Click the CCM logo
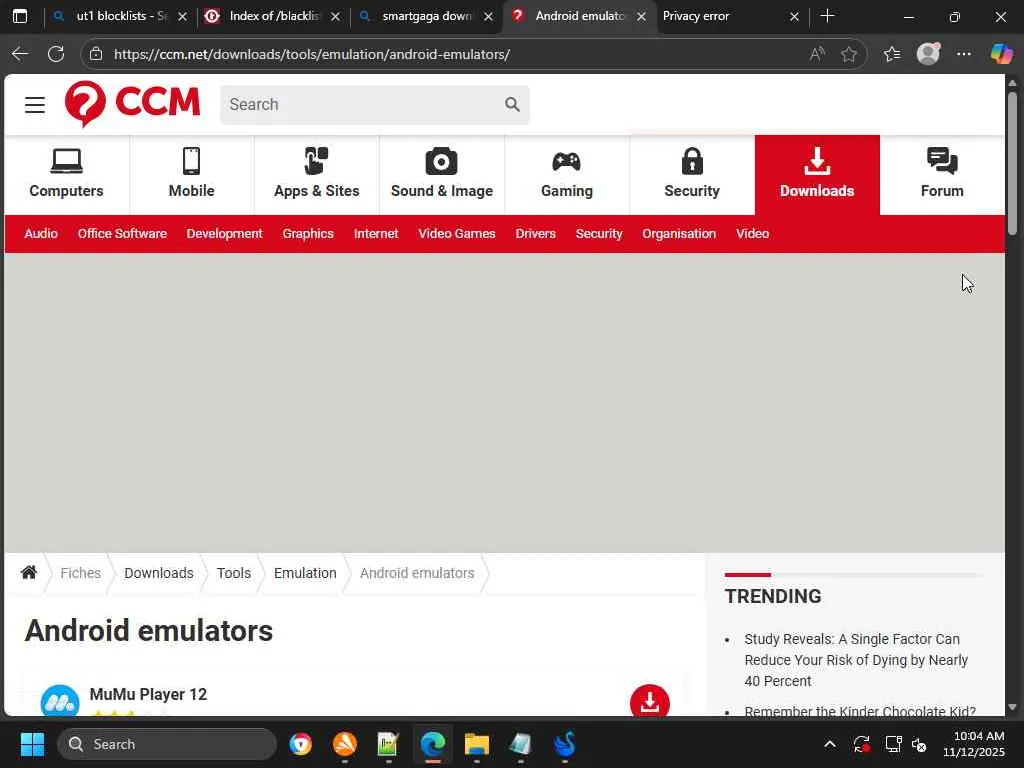1024x768 pixels. click(132, 104)
